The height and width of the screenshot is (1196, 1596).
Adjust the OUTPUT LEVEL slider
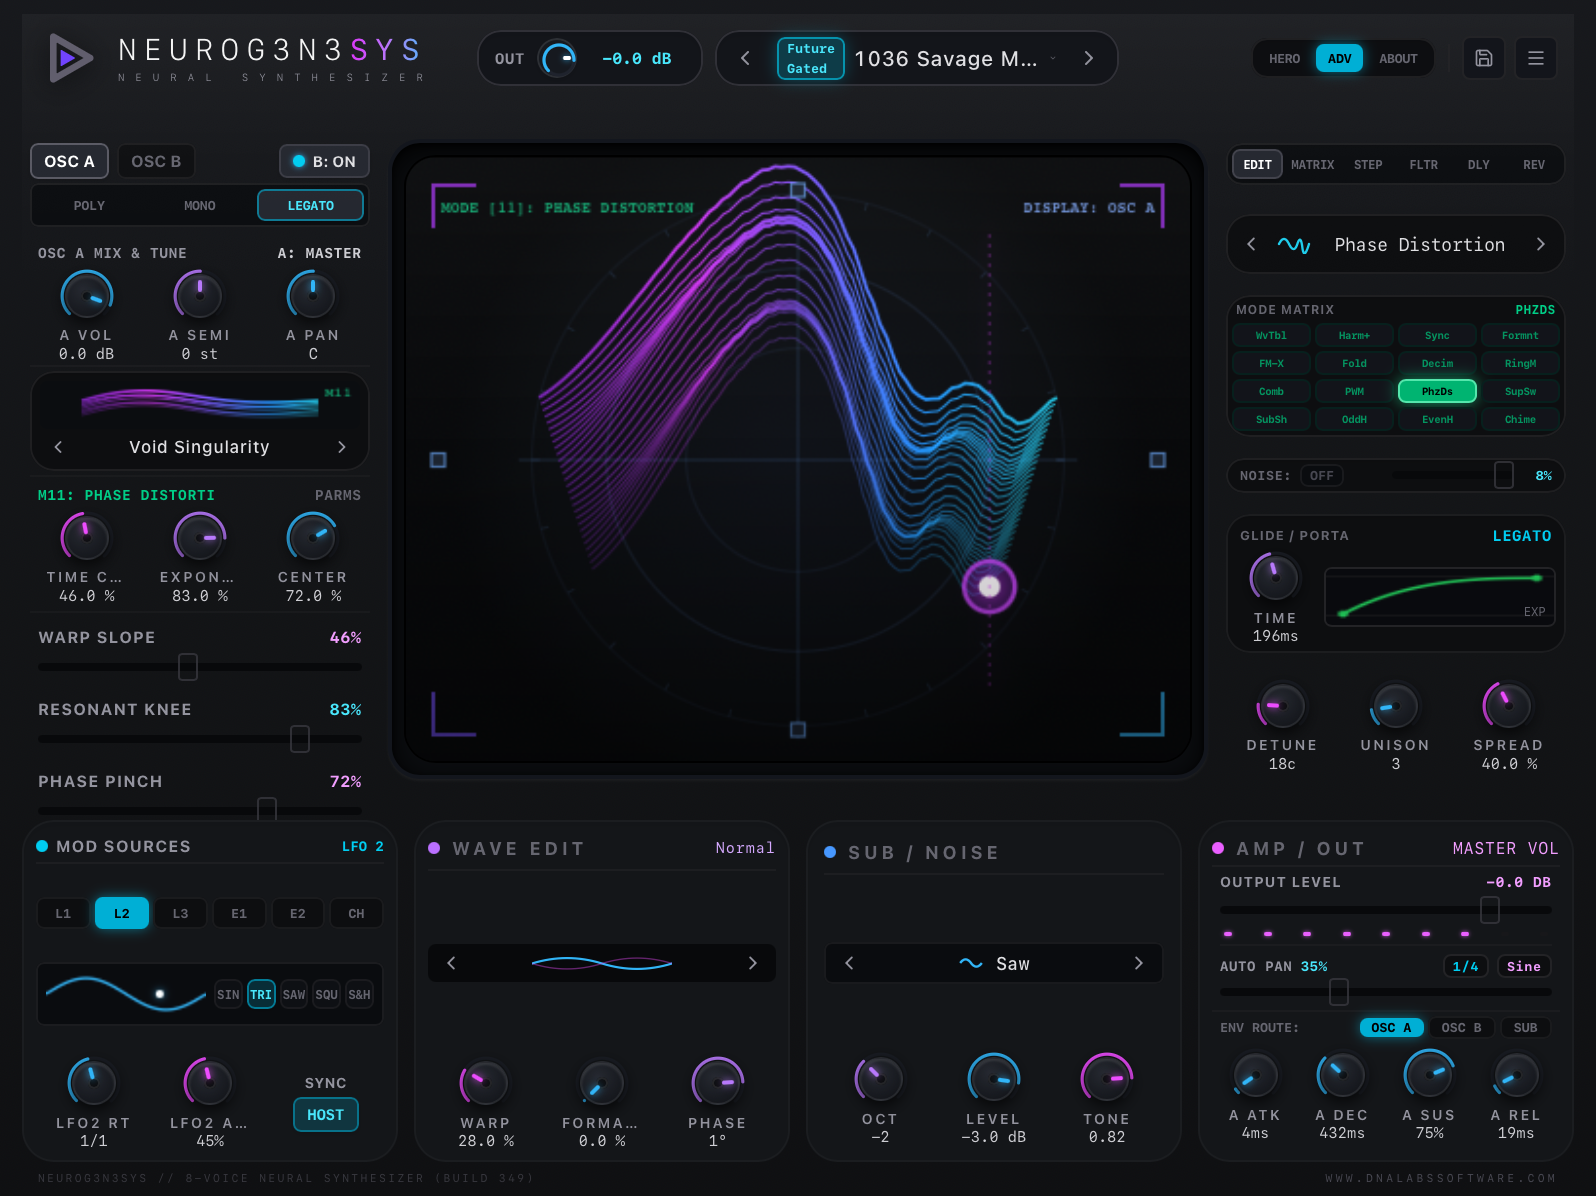tap(1385, 910)
